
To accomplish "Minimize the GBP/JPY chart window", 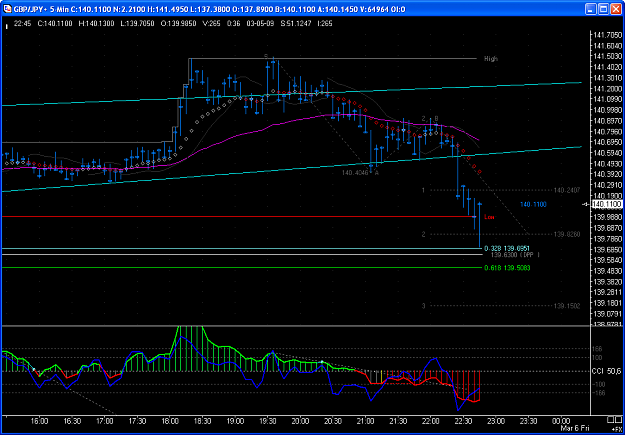I will [x=591, y=8].
